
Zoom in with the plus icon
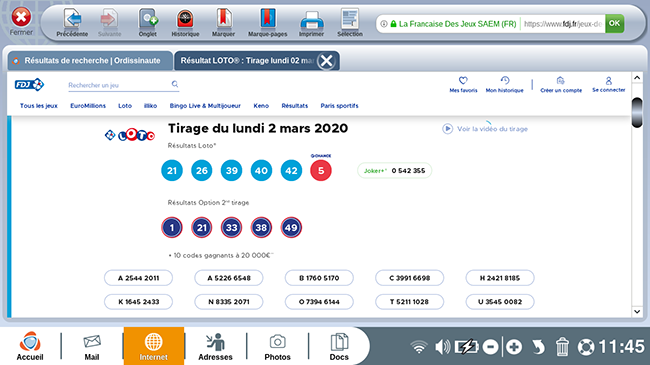tap(514, 347)
